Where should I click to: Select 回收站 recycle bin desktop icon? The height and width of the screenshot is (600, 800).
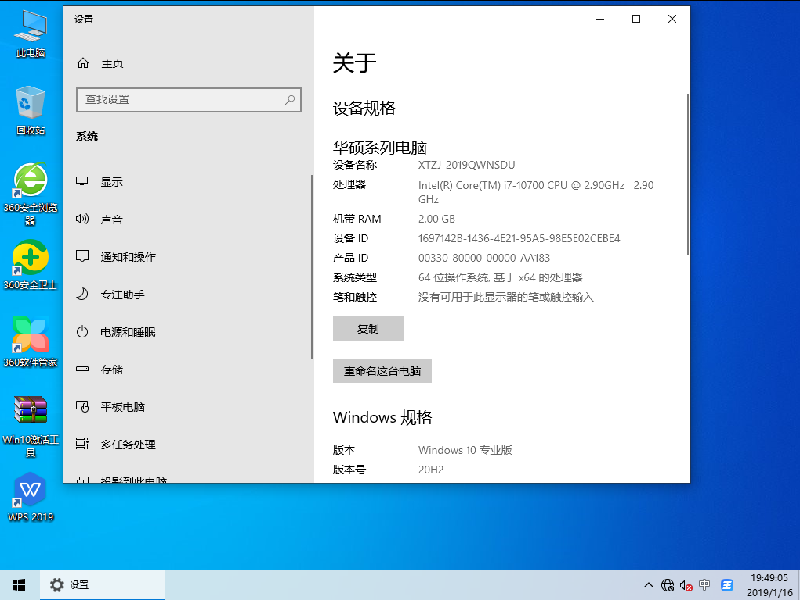[x=31, y=110]
